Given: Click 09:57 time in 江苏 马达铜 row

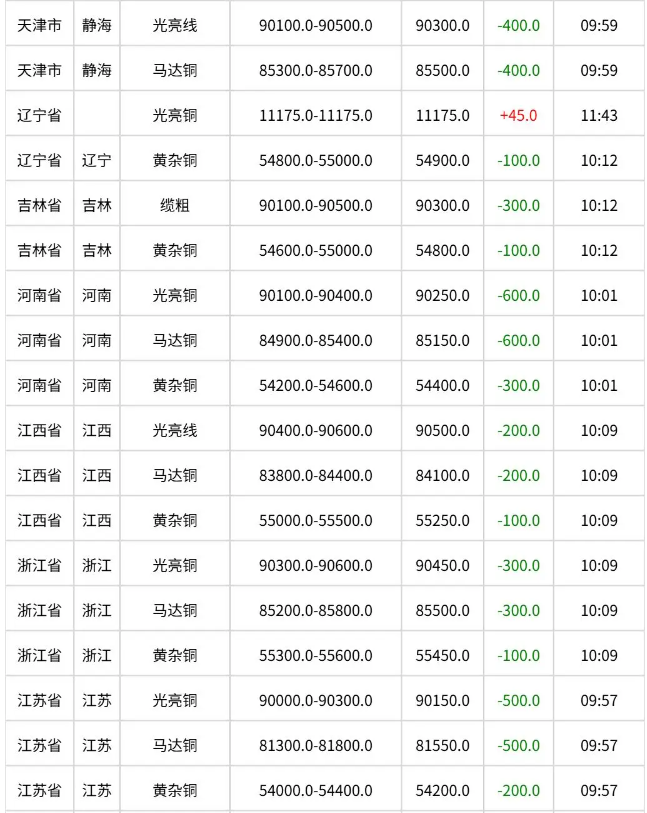Looking at the screenshot, I should [599, 746].
